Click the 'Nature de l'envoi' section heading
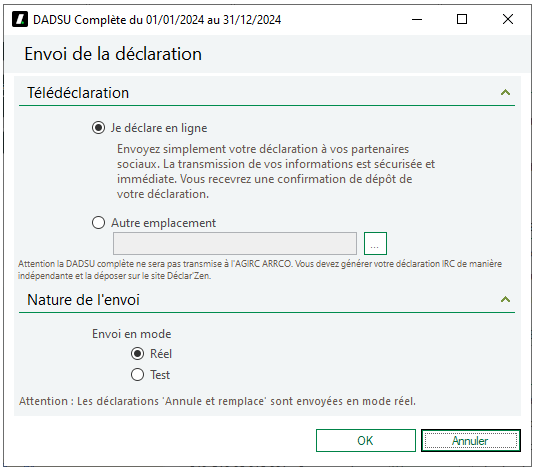The image size is (533, 468). (83, 300)
